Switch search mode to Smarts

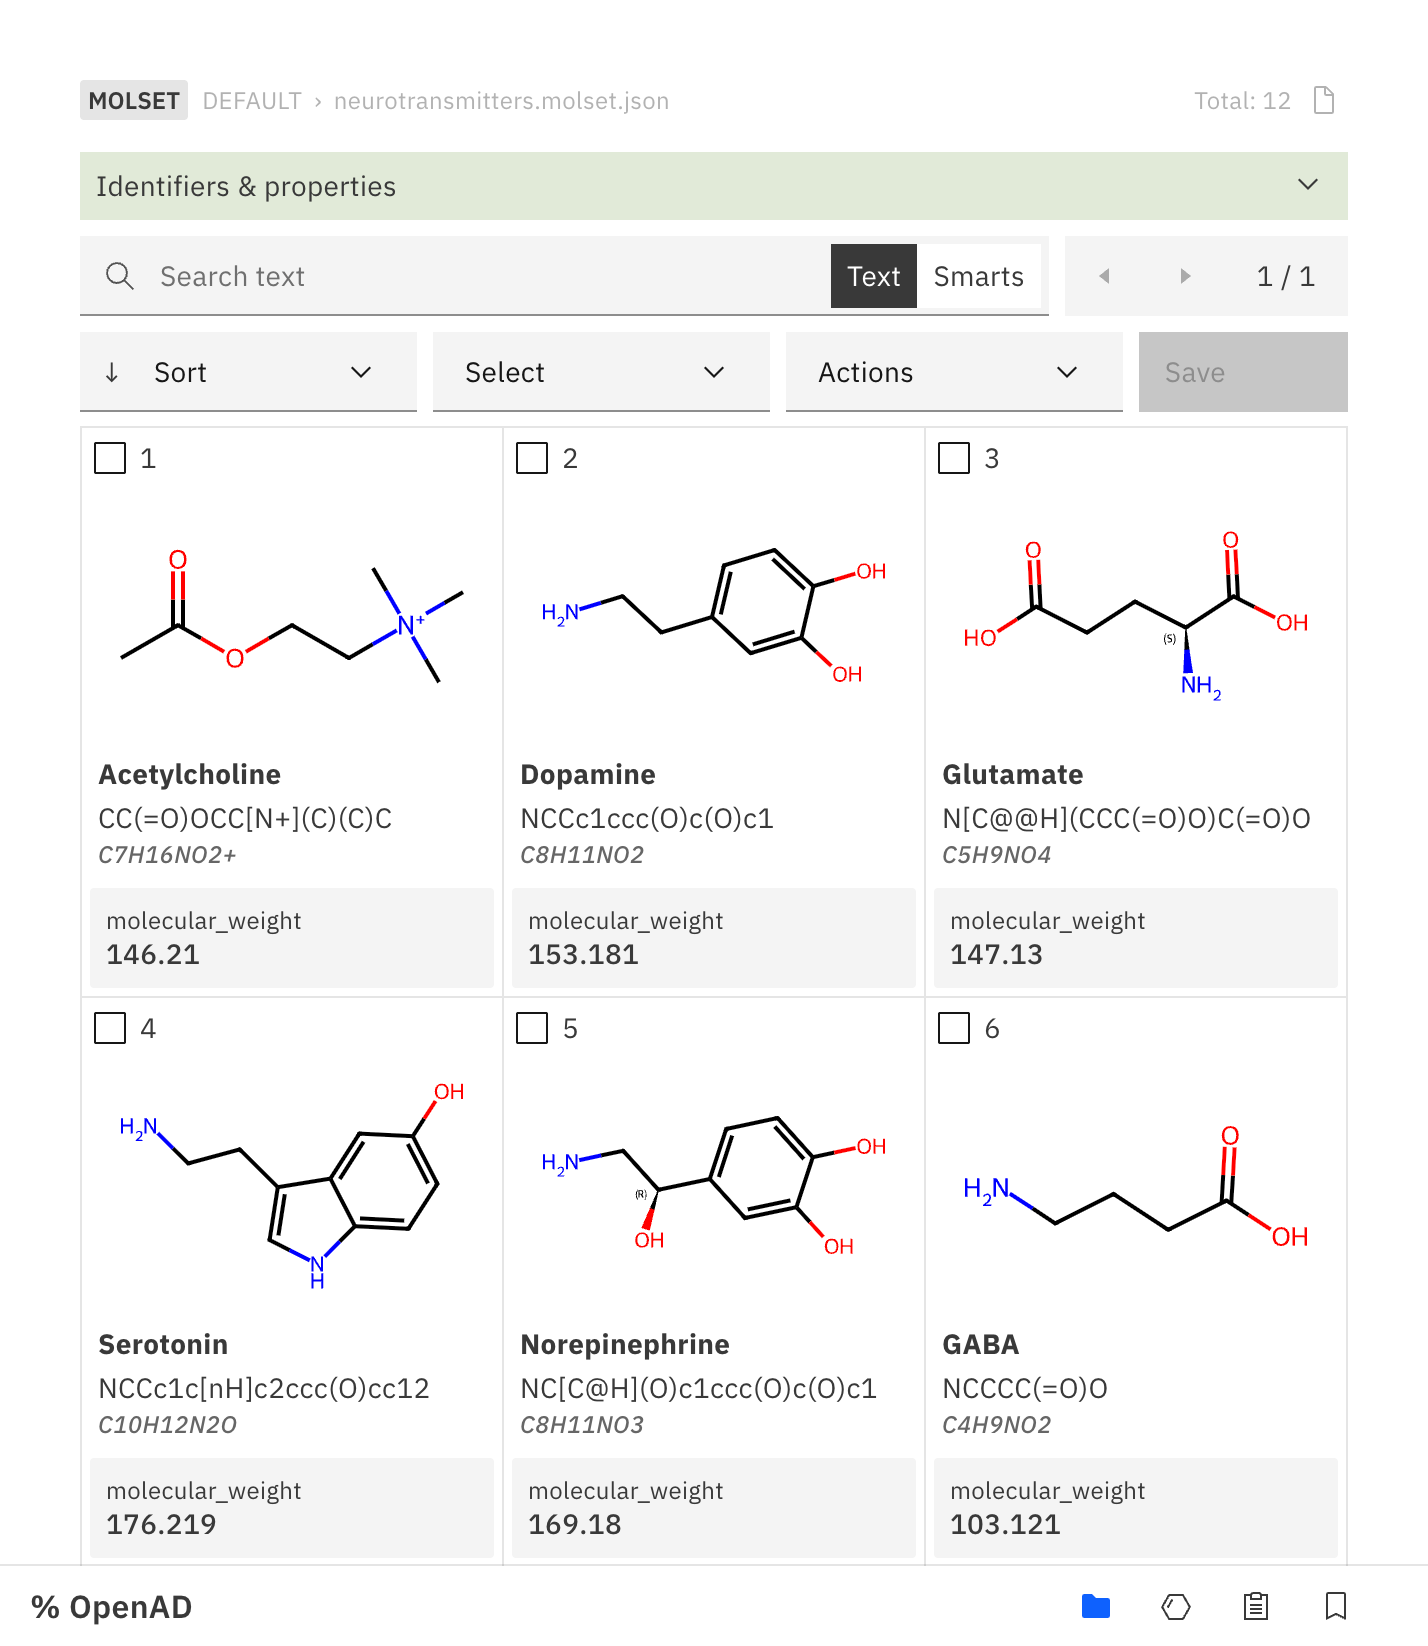pos(979,276)
